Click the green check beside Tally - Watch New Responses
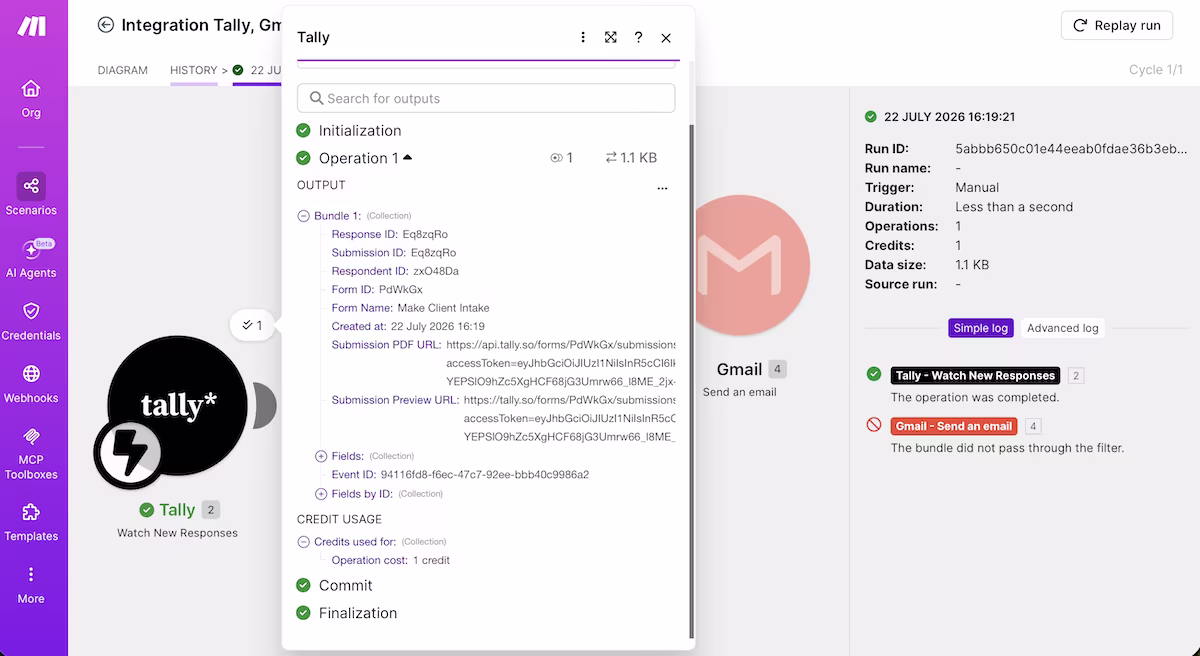Screen dimensions: 1200x656 point(874,374)
